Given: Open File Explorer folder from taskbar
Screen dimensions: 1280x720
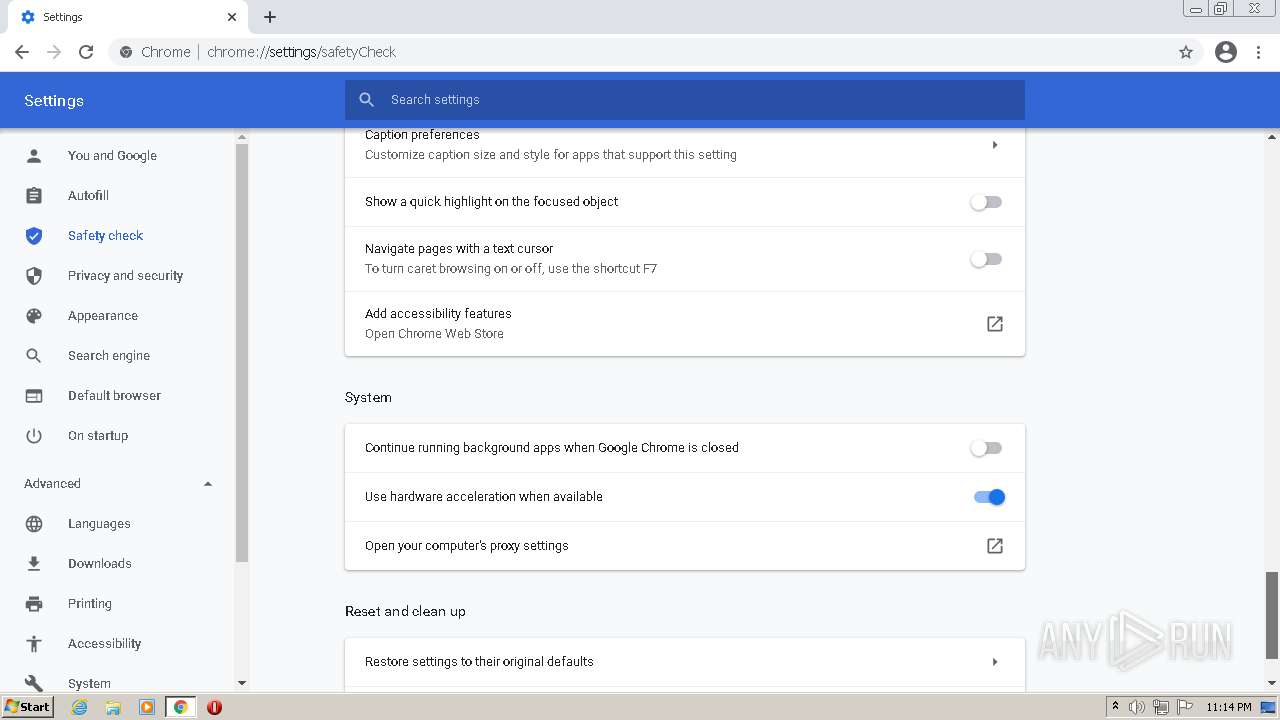Looking at the screenshot, I should (x=113, y=707).
